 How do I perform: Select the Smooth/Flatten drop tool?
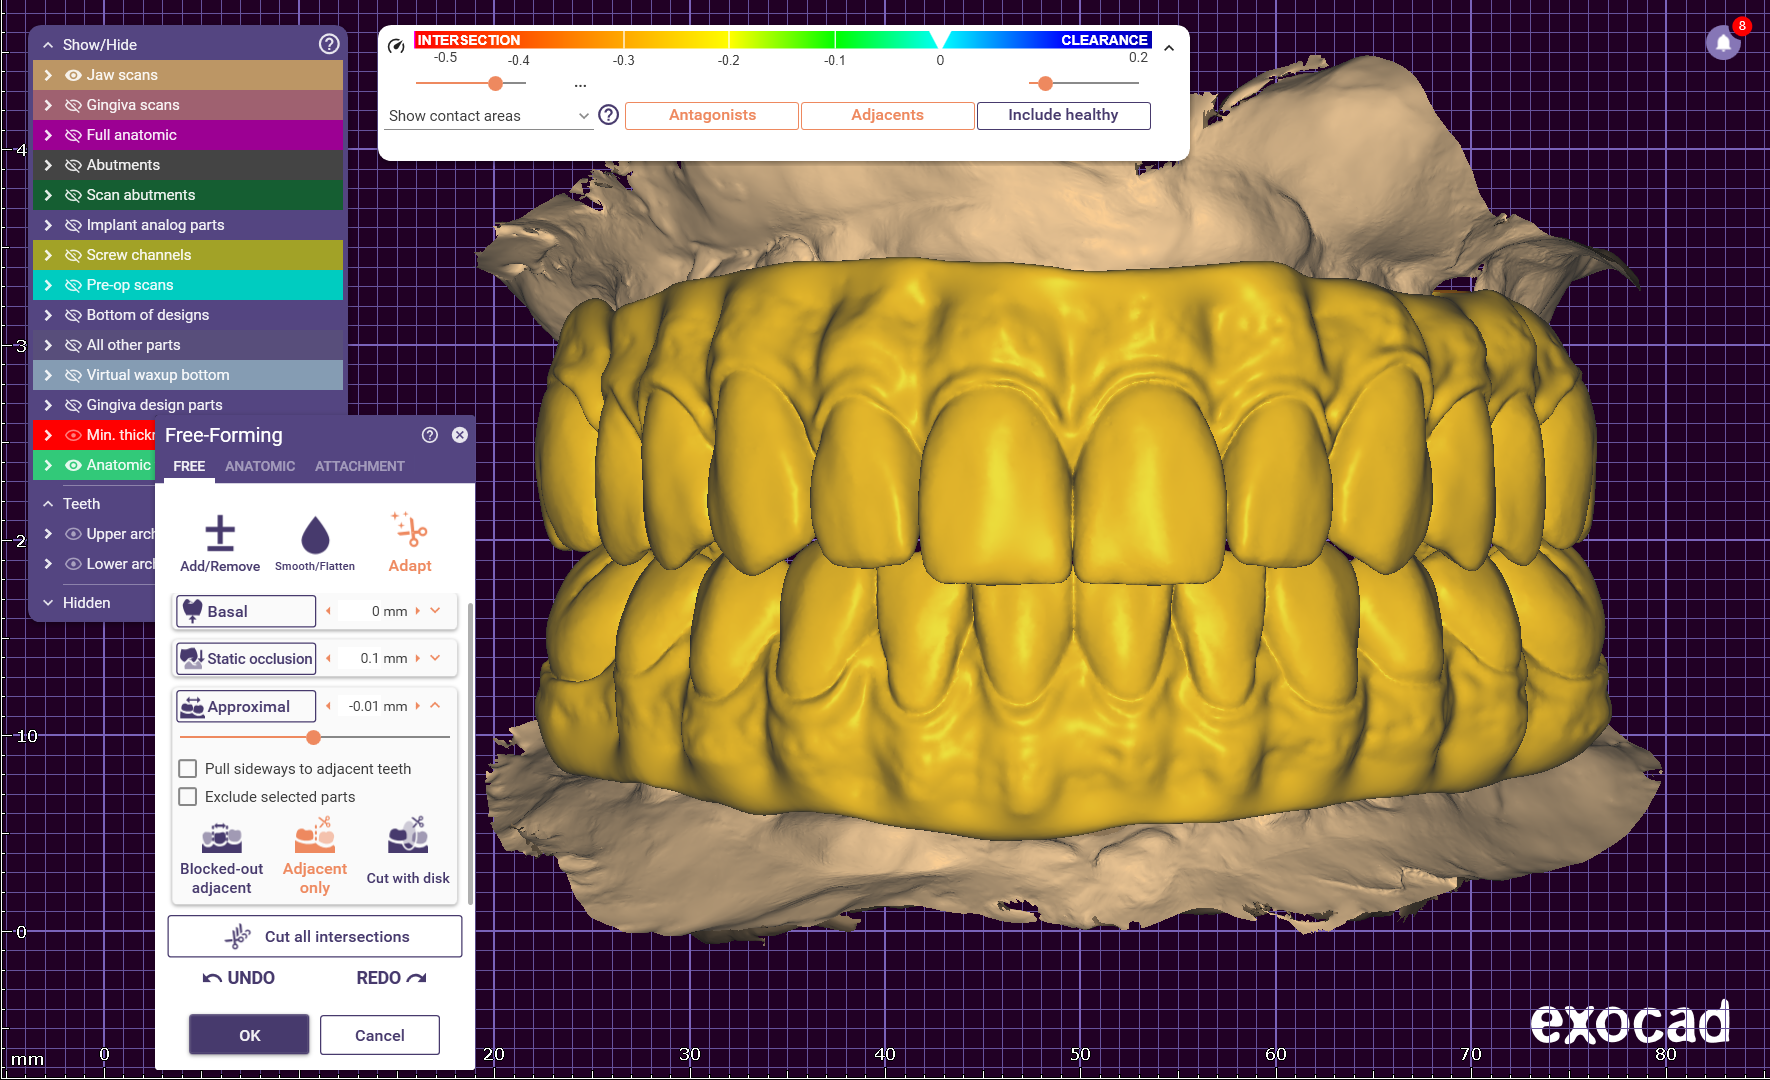(315, 536)
